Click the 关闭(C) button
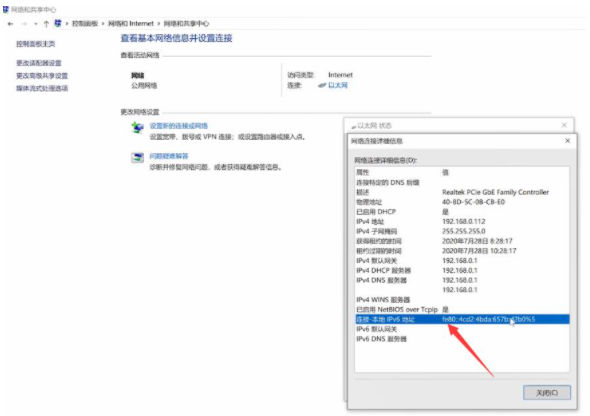 pos(547,393)
